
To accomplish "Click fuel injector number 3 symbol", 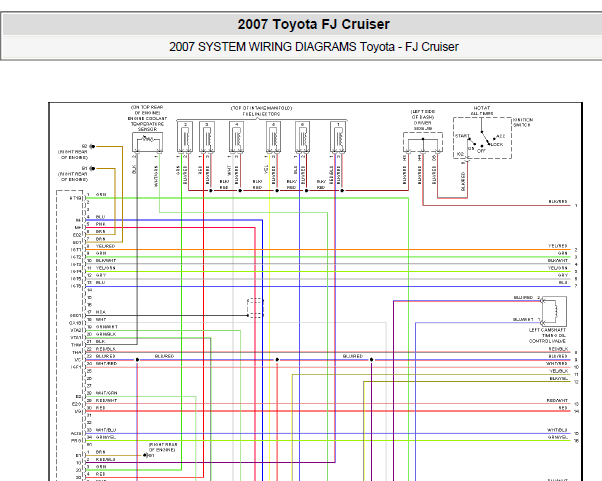I will [x=207, y=137].
